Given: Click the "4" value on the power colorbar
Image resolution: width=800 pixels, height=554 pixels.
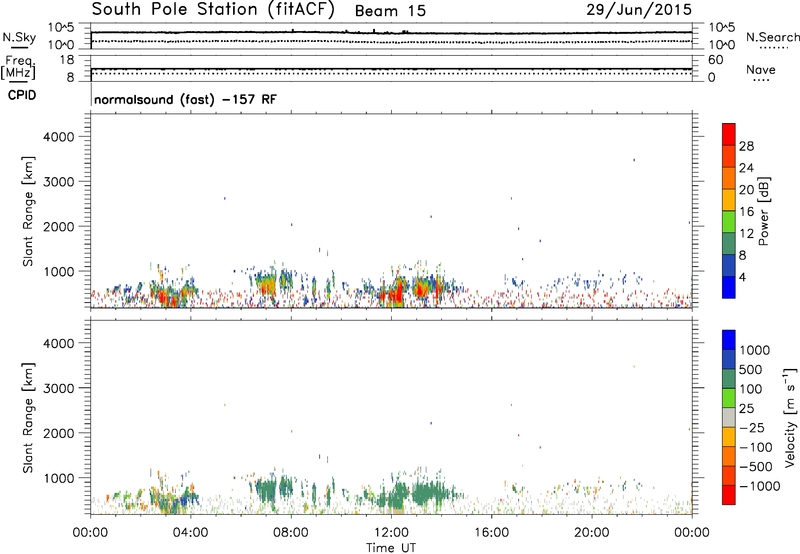Looking at the screenshot, I should [x=743, y=277].
